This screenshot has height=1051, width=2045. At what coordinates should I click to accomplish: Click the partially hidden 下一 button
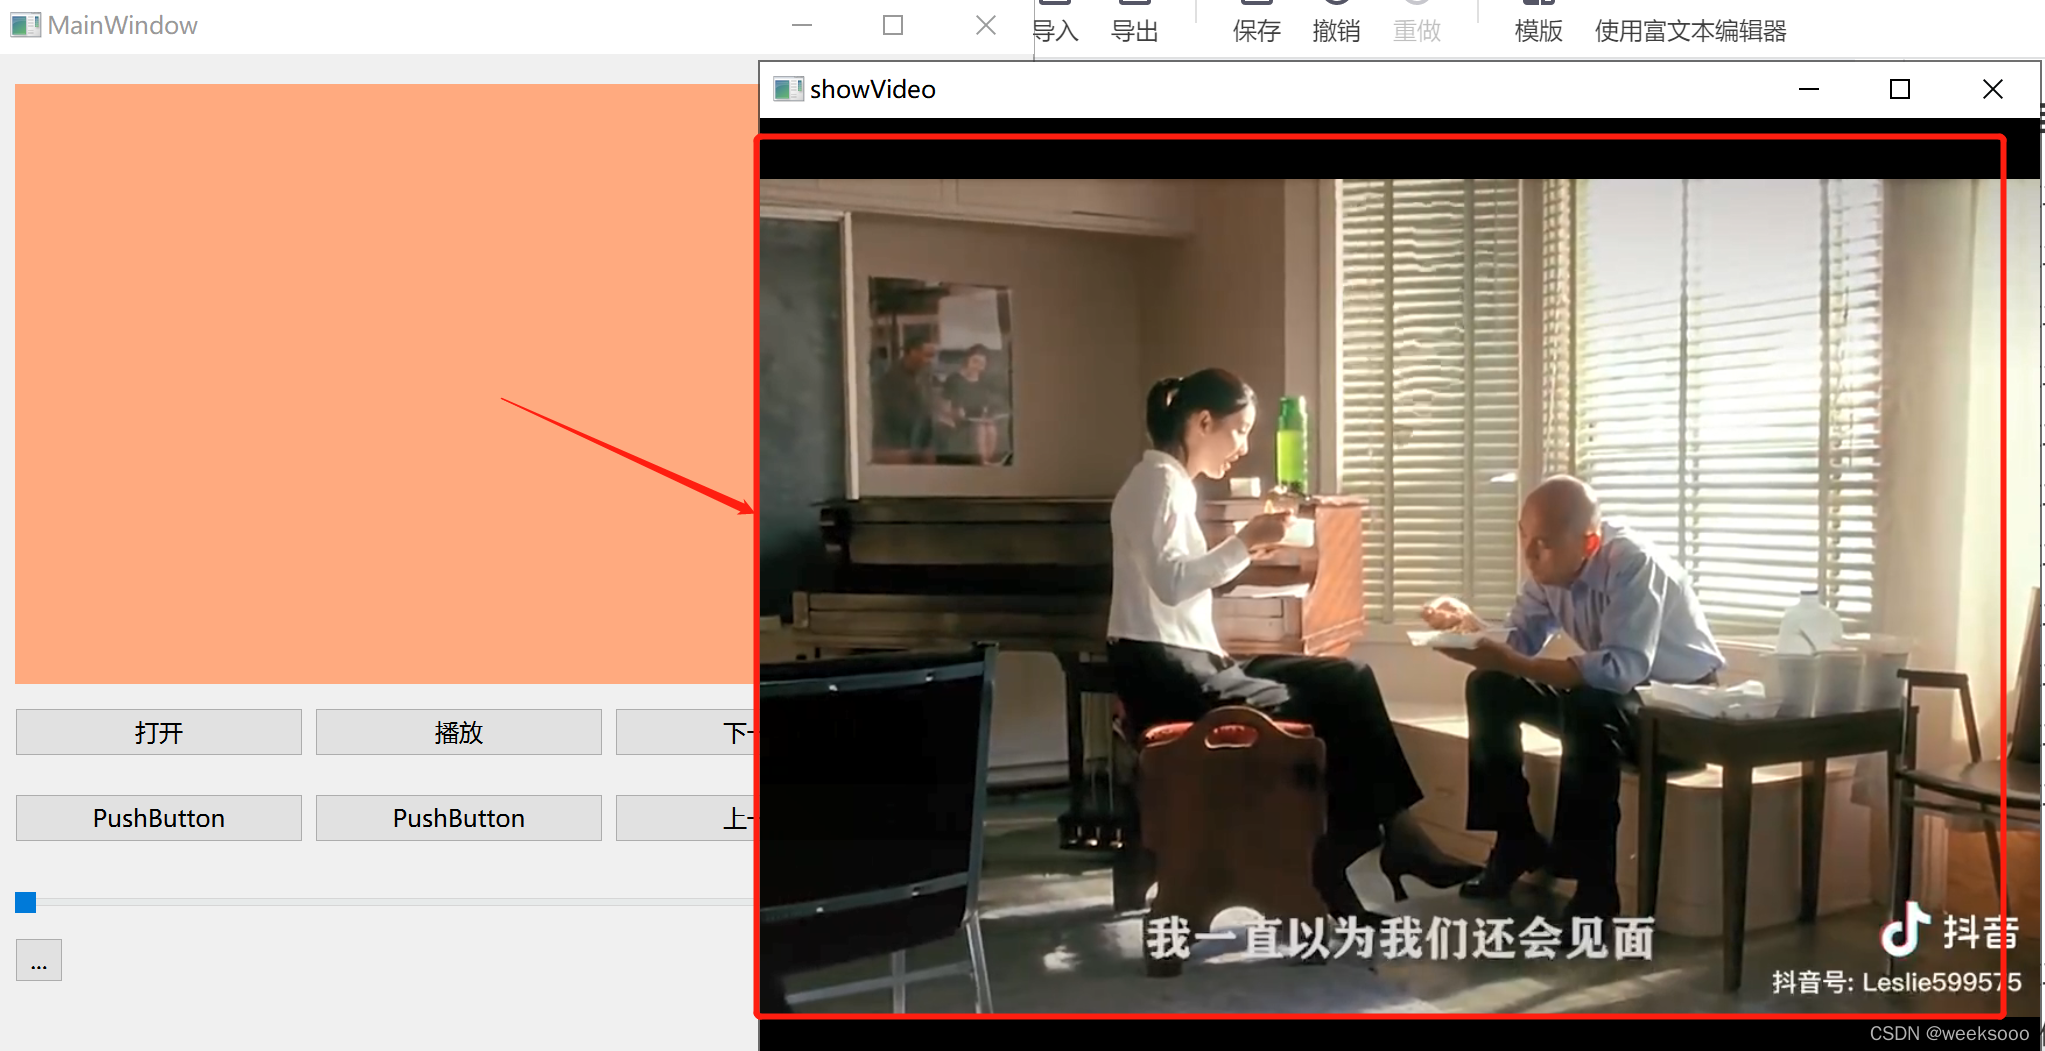tap(687, 732)
